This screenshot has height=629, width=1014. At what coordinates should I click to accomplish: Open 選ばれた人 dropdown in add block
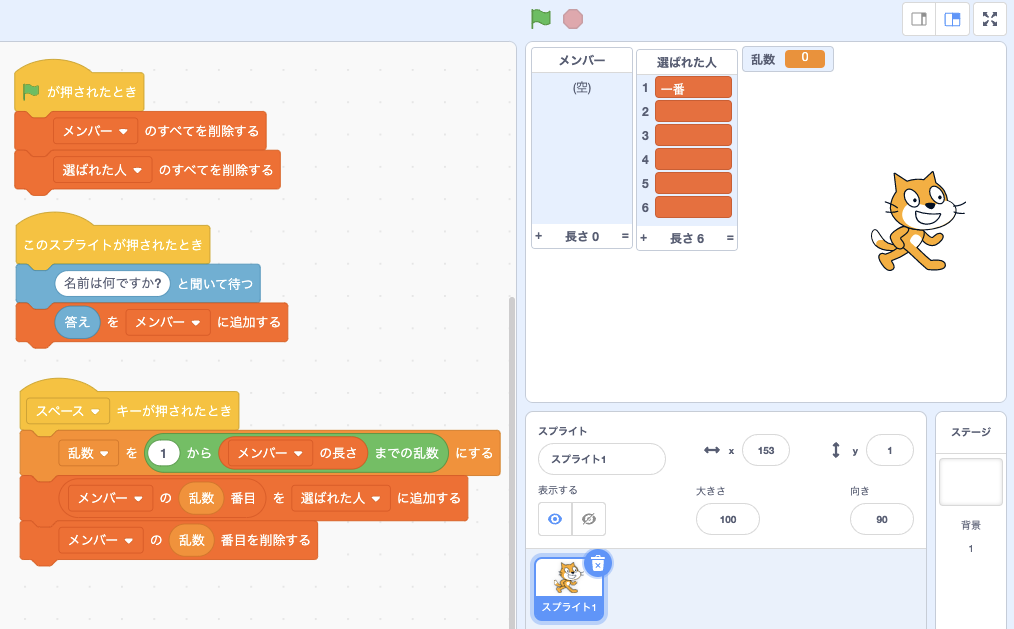(x=340, y=498)
